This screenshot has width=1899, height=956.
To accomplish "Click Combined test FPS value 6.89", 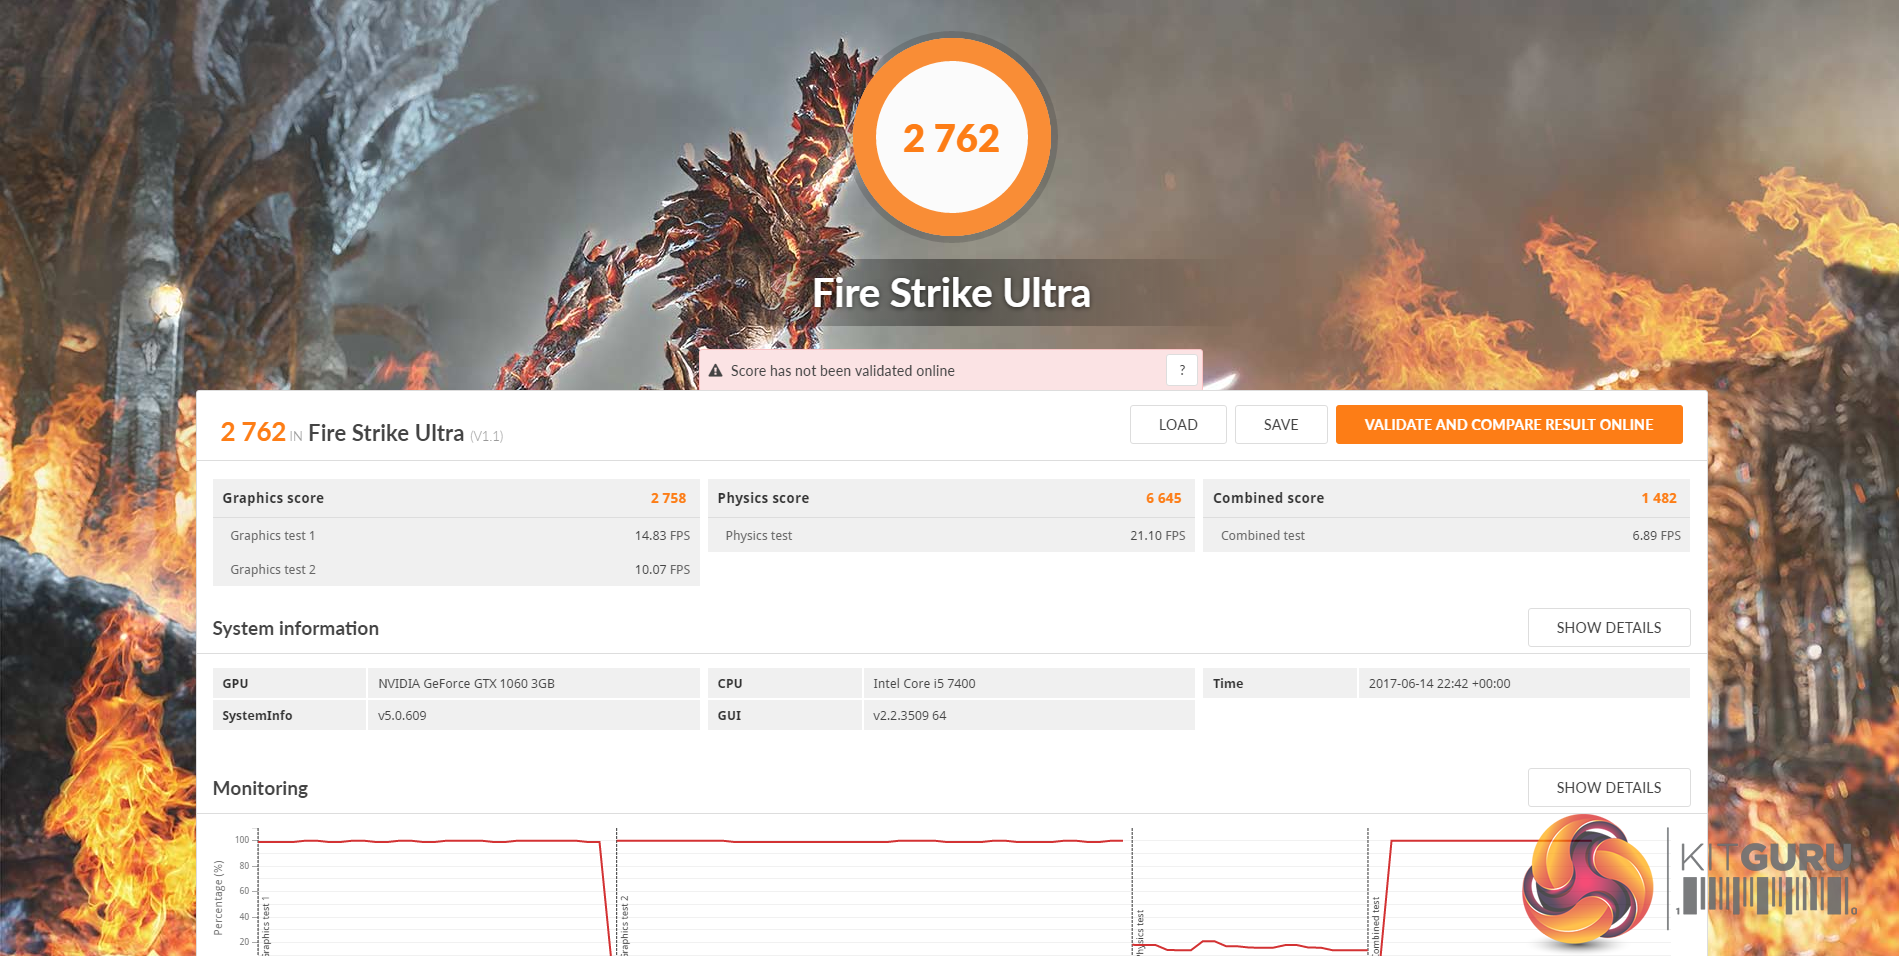I will [1656, 536].
